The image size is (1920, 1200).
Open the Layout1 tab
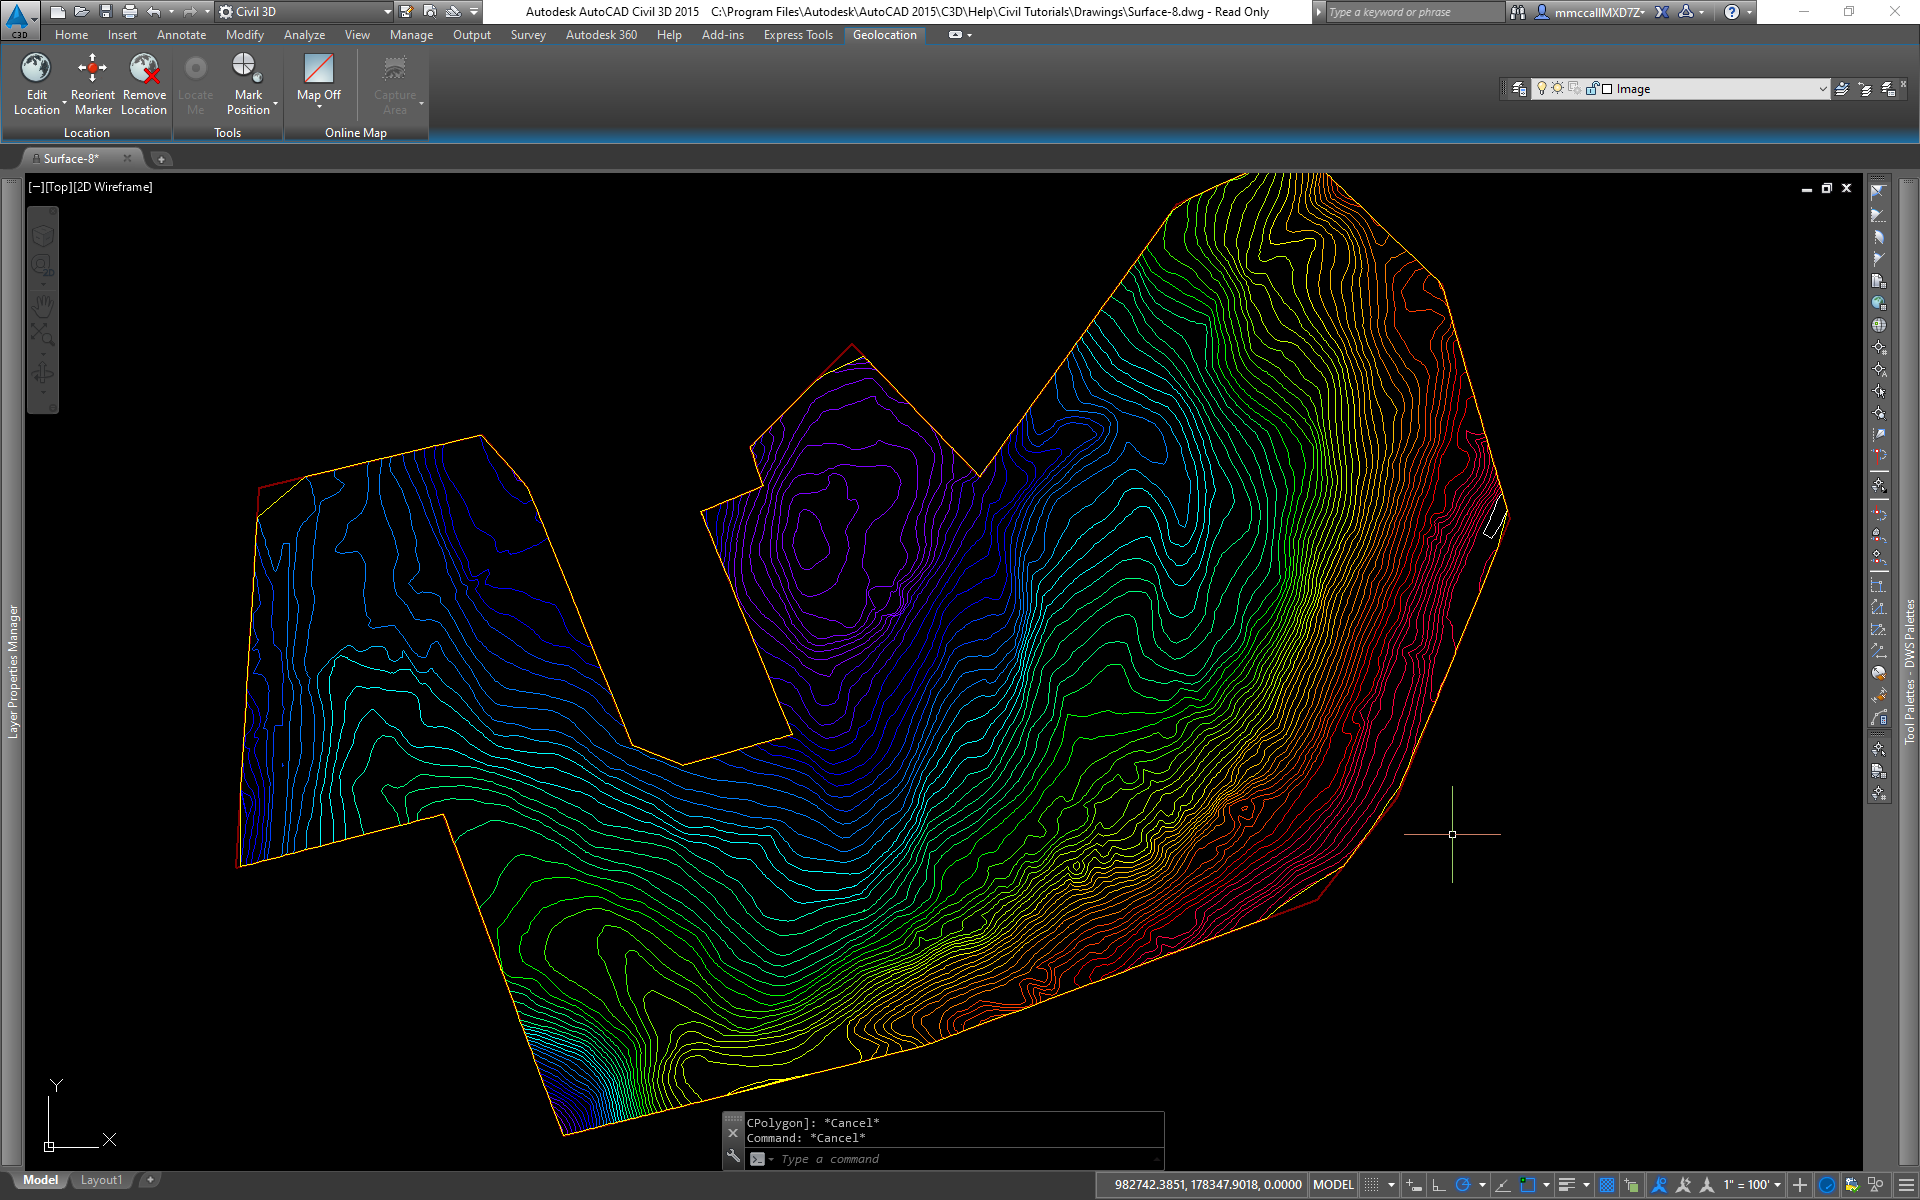pos(101,1180)
